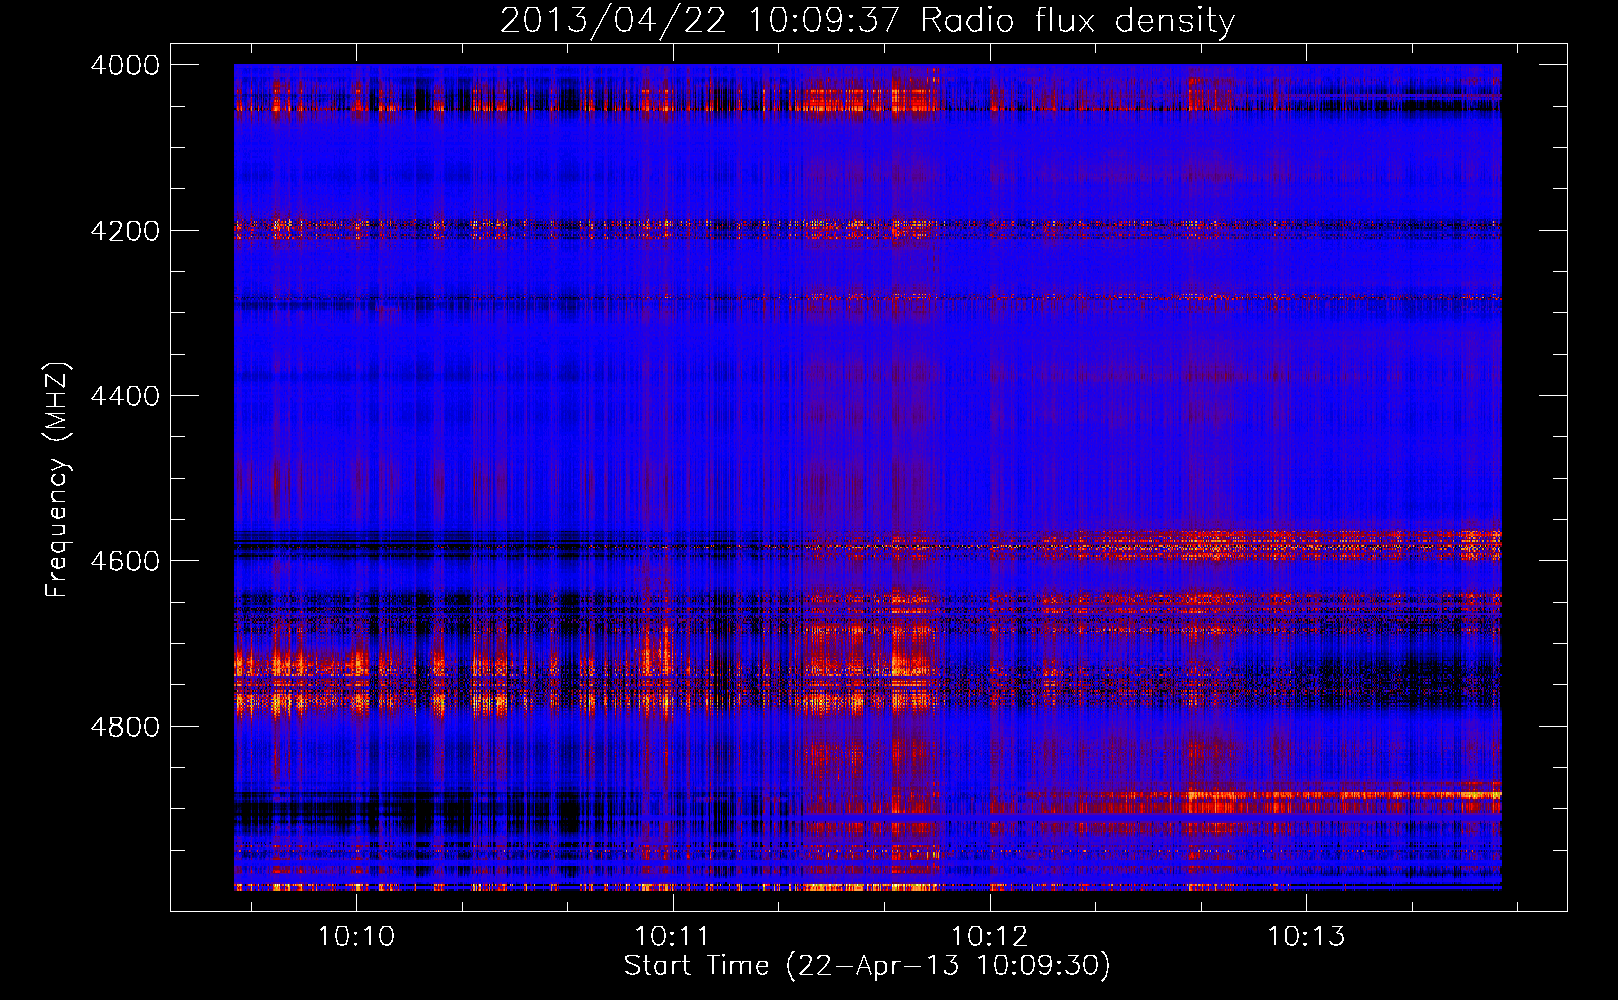This screenshot has height=1000, width=1618.
Task: Click the 4400 frequency axis label
Action: tap(125, 396)
